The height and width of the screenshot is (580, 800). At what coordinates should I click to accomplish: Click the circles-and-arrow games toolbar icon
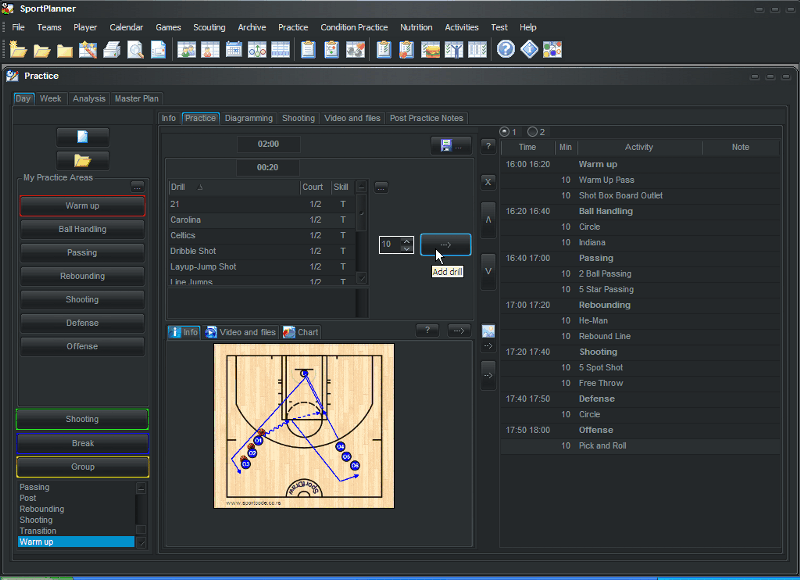[257, 50]
